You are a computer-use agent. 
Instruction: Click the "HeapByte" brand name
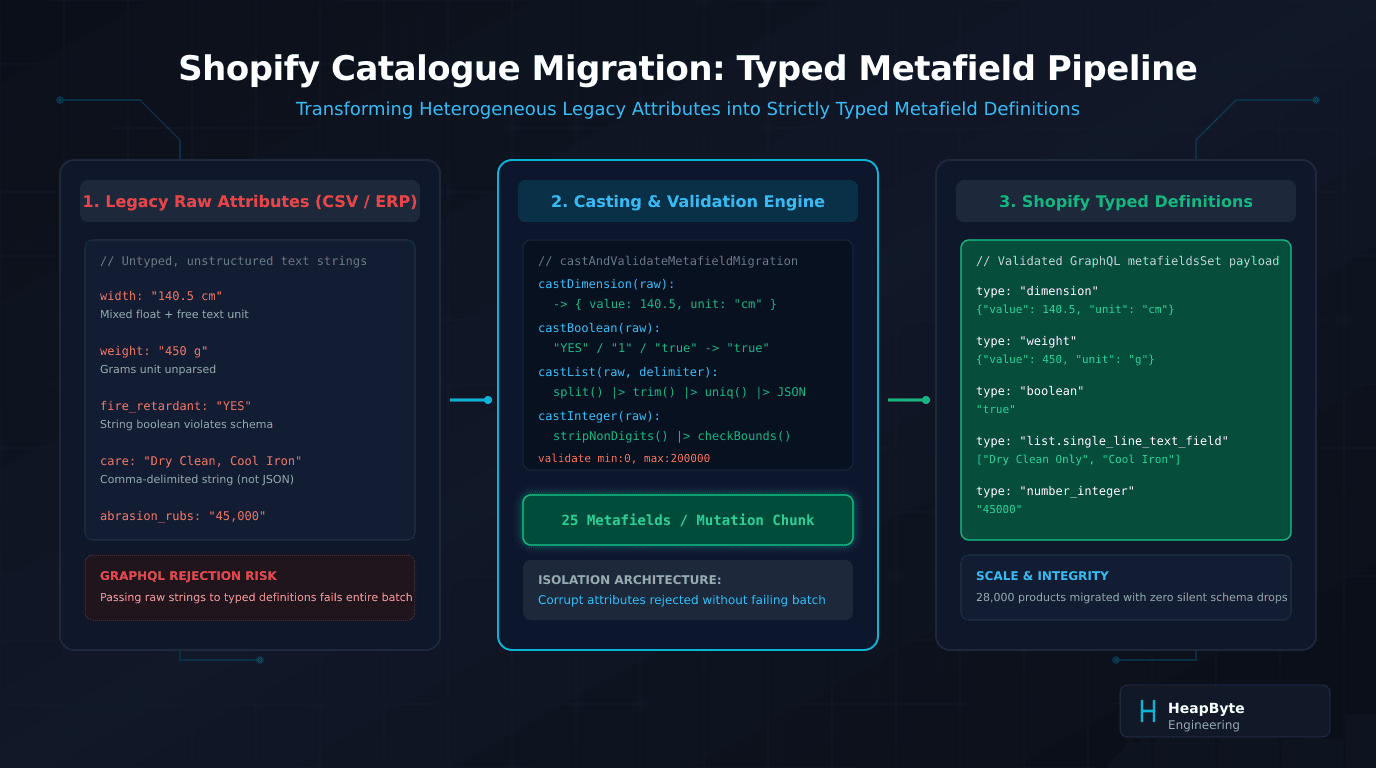pos(1206,708)
